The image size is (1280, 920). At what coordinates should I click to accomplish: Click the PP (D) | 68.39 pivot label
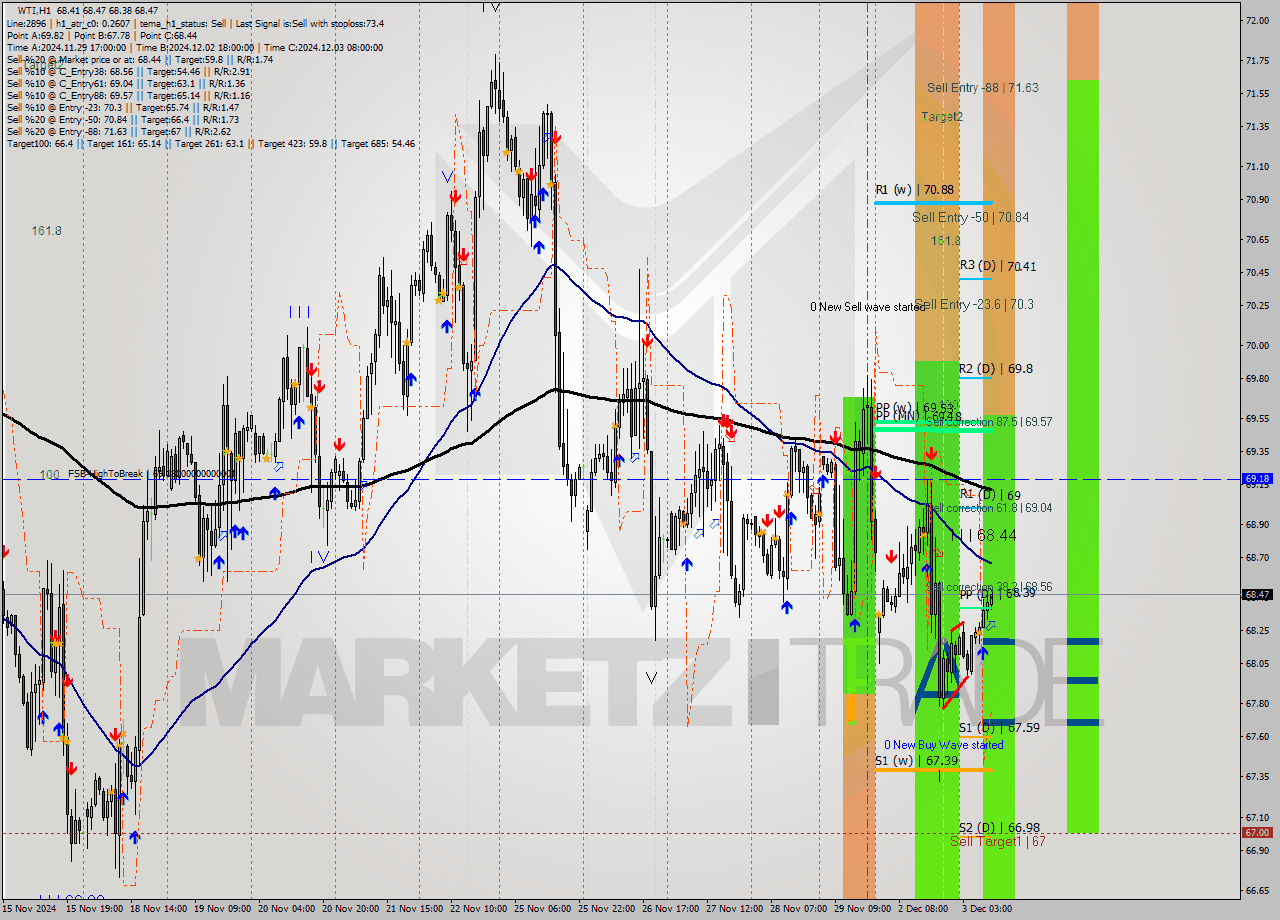tap(997, 594)
